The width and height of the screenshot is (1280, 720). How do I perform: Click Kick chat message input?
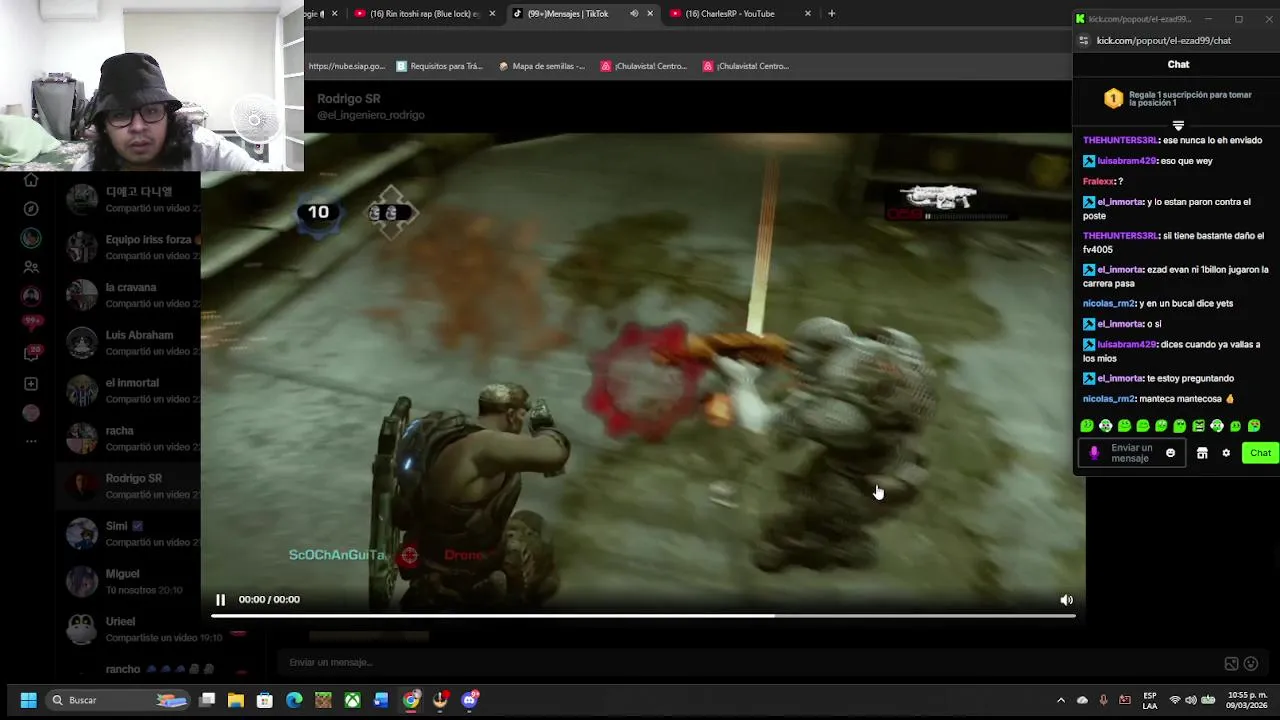(1132, 453)
